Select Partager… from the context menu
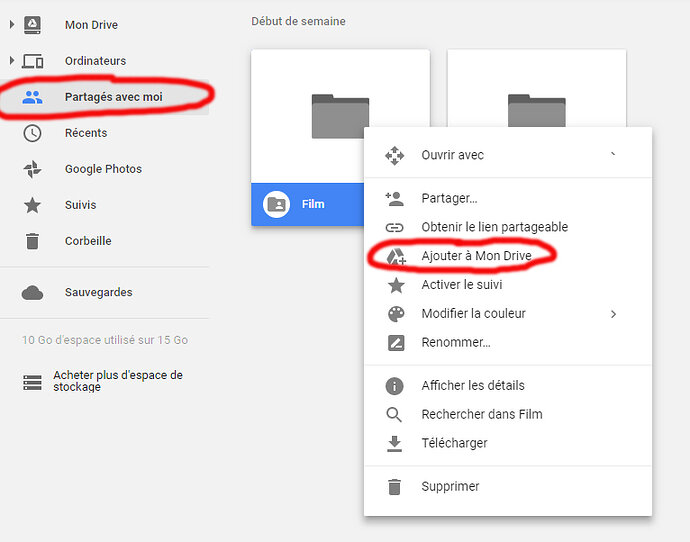 508,199
